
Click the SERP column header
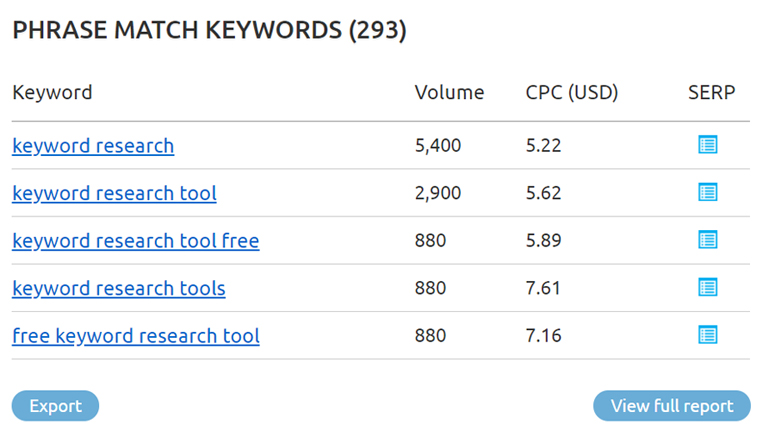(712, 92)
